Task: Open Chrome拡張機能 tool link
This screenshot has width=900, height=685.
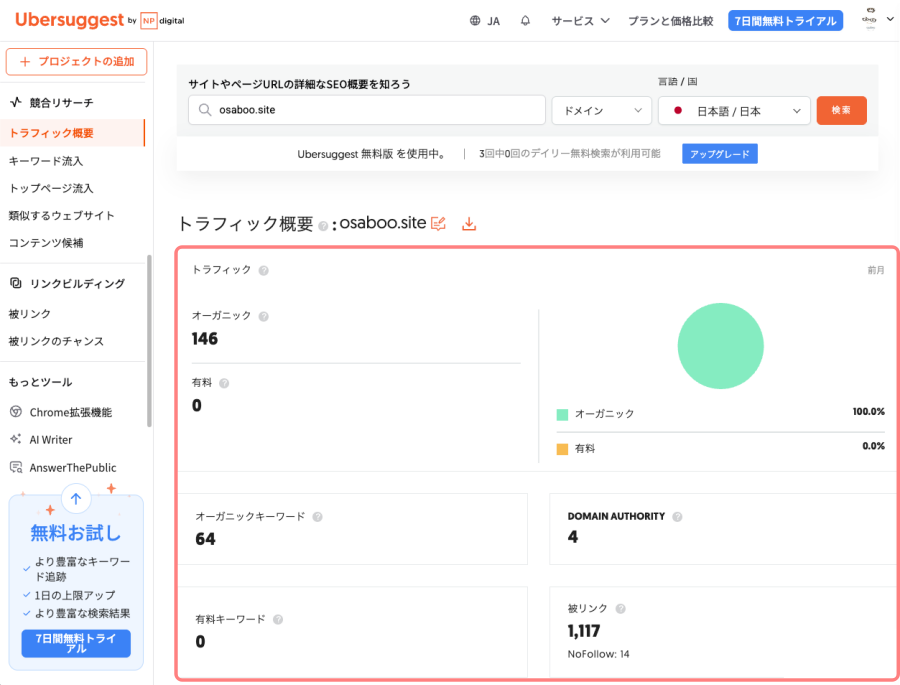Action: (71, 412)
